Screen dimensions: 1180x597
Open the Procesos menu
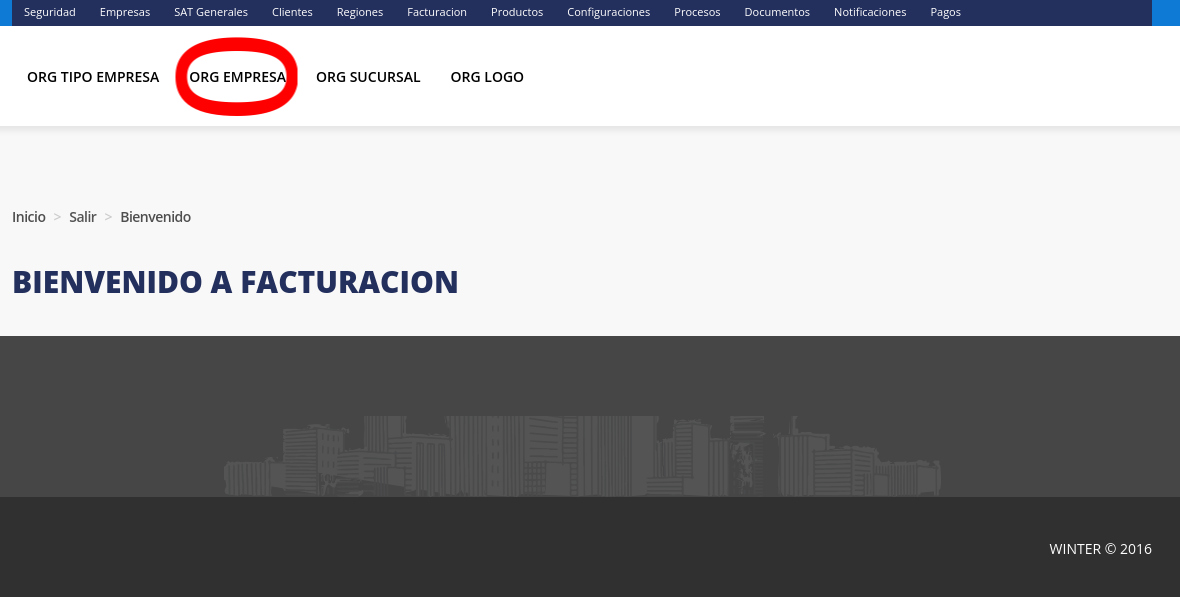pos(697,12)
